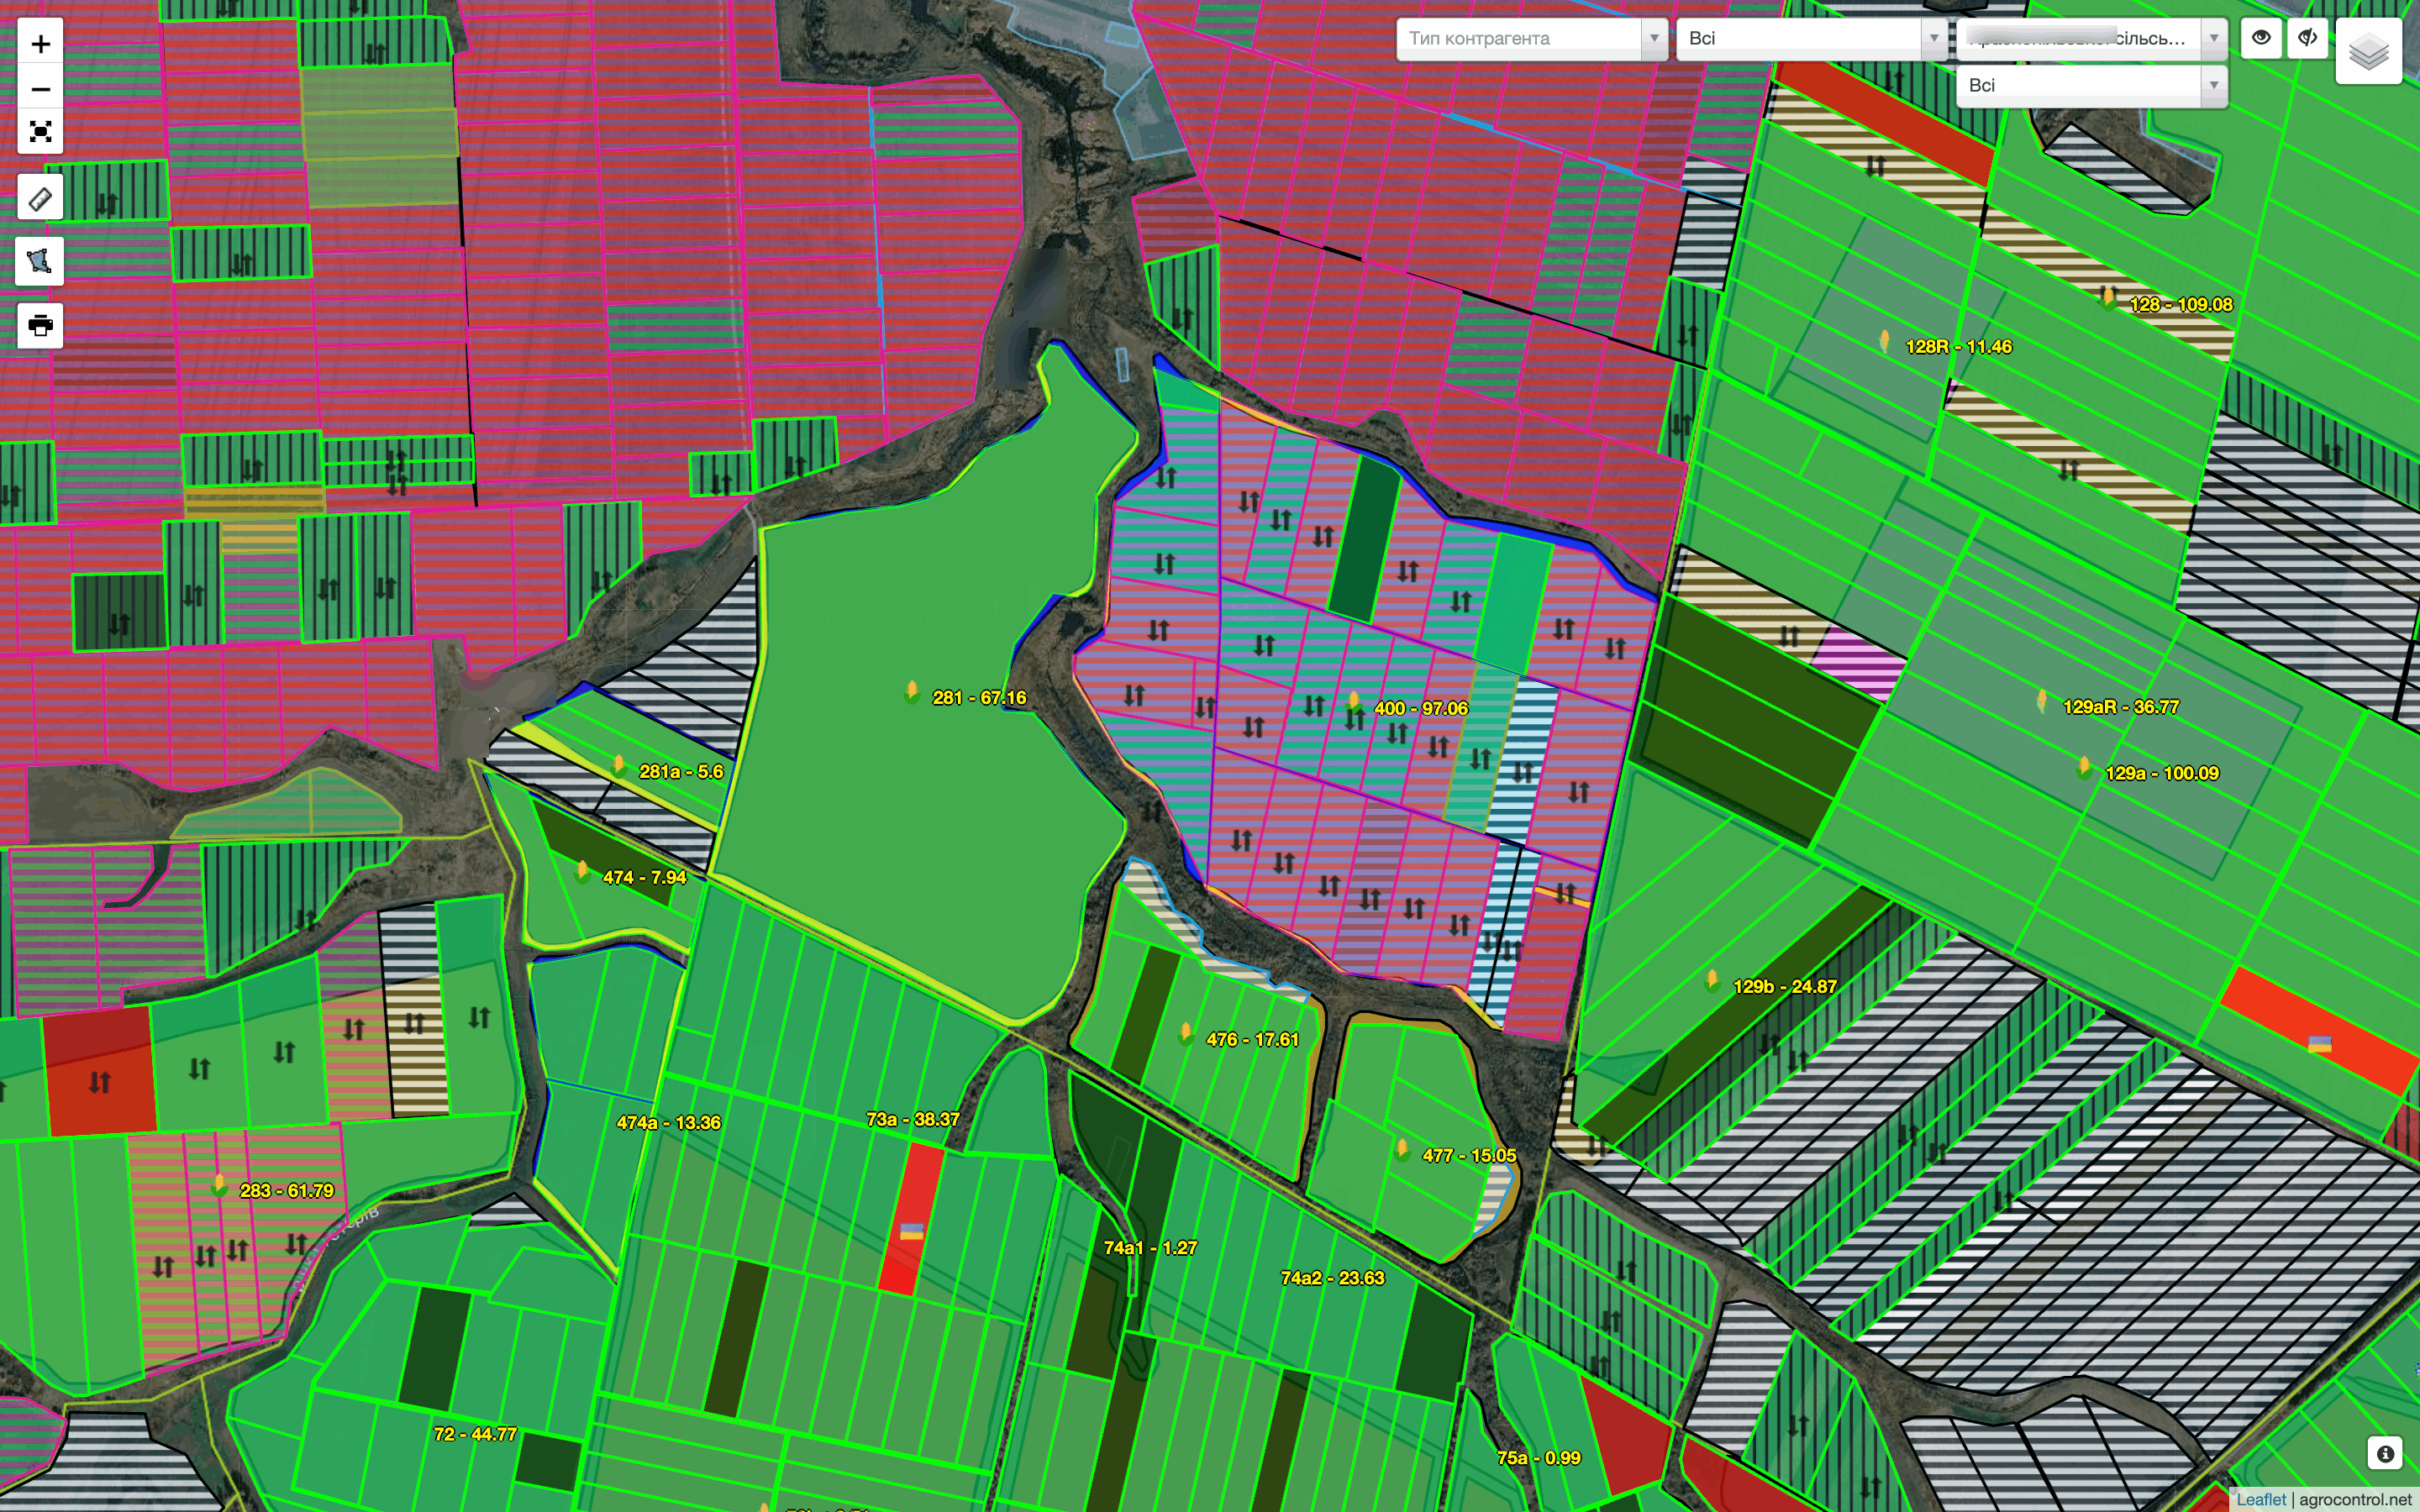Open the Leaflet link

click(x=2261, y=1499)
